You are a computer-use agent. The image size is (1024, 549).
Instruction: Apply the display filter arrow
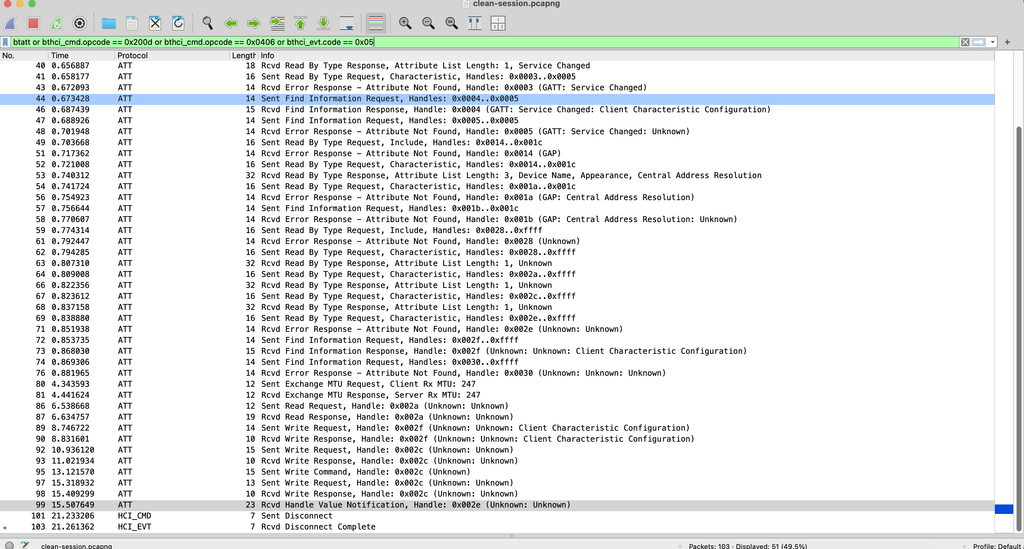[978, 42]
